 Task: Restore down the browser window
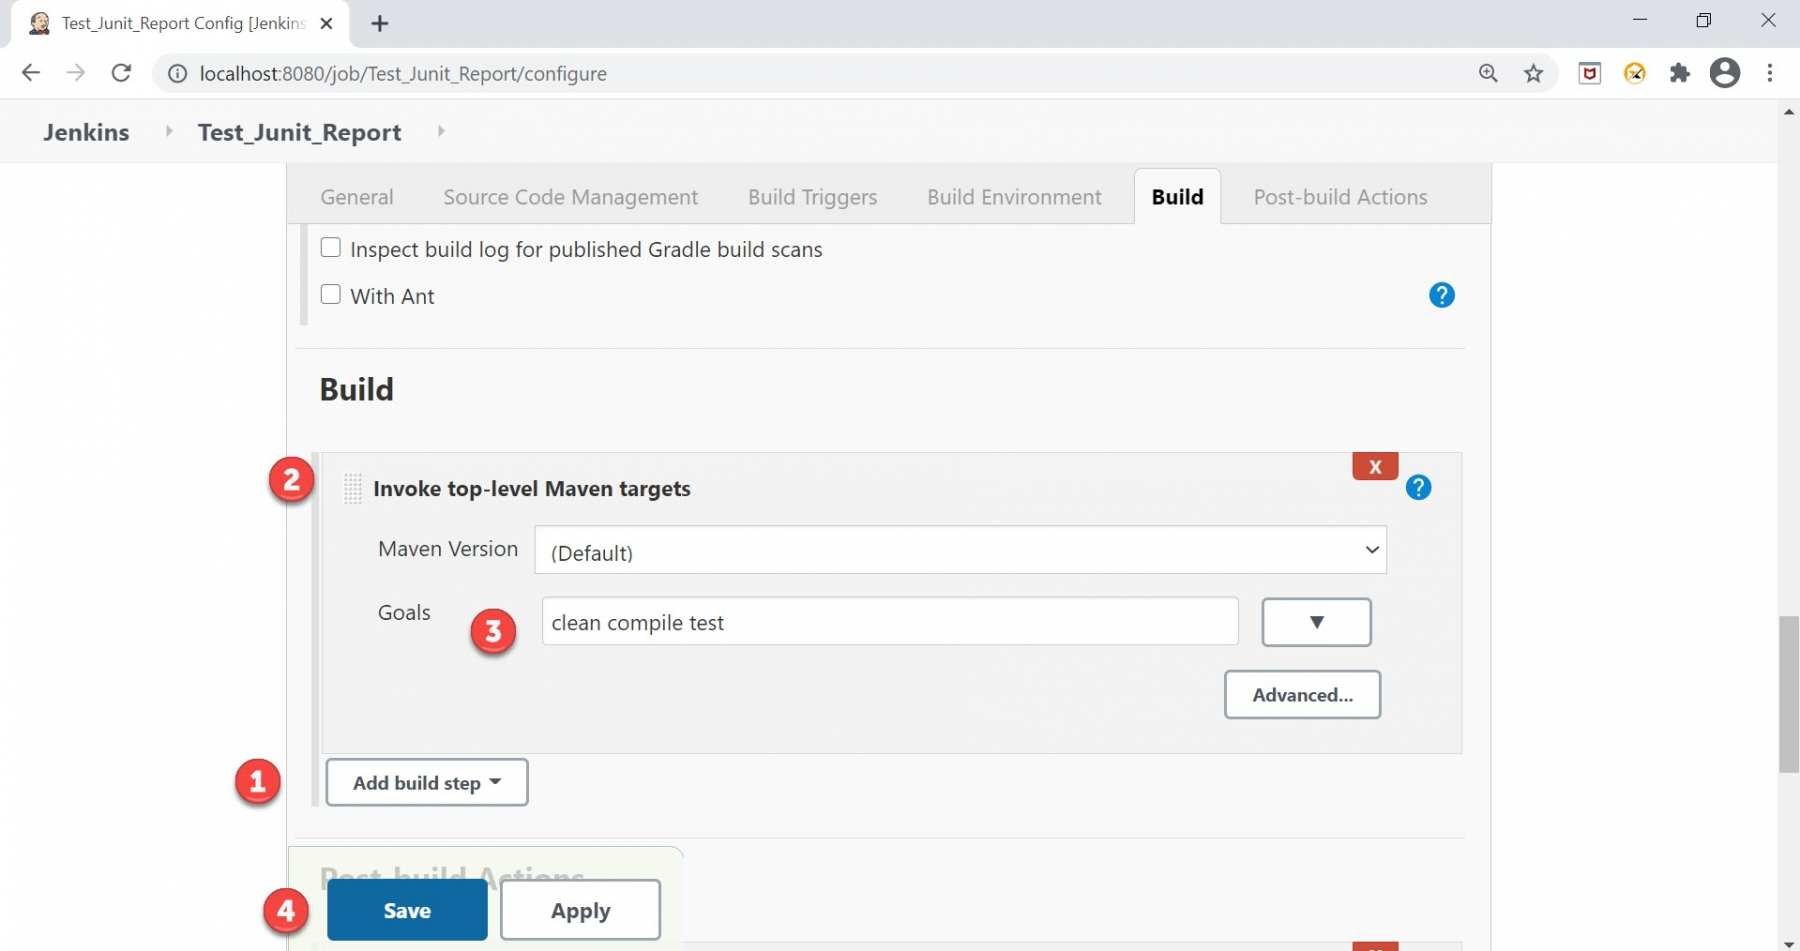(x=1704, y=20)
